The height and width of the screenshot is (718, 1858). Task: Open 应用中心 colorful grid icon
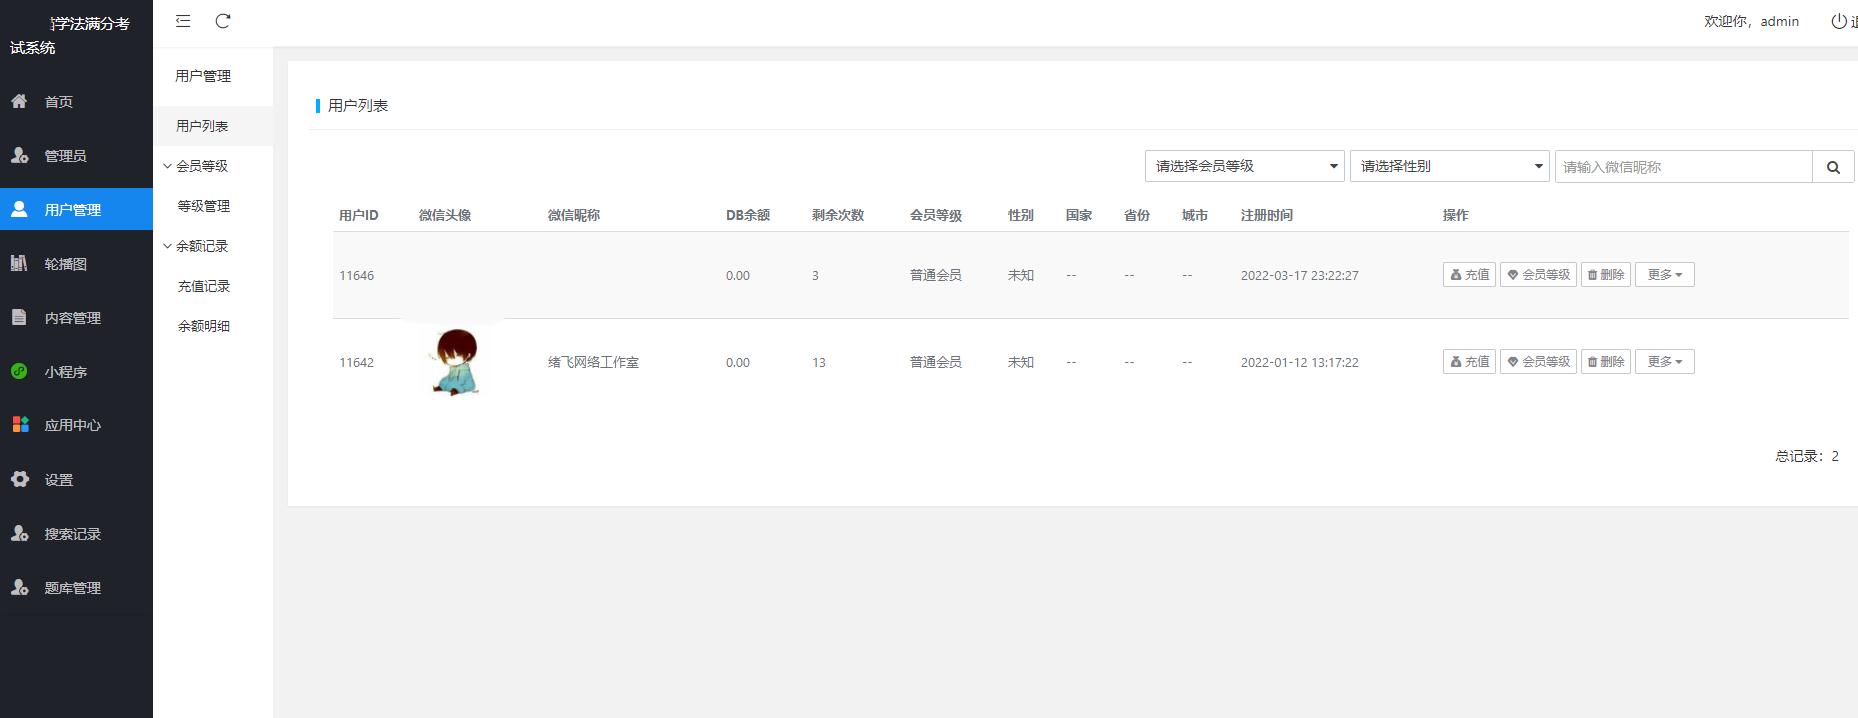[20, 424]
